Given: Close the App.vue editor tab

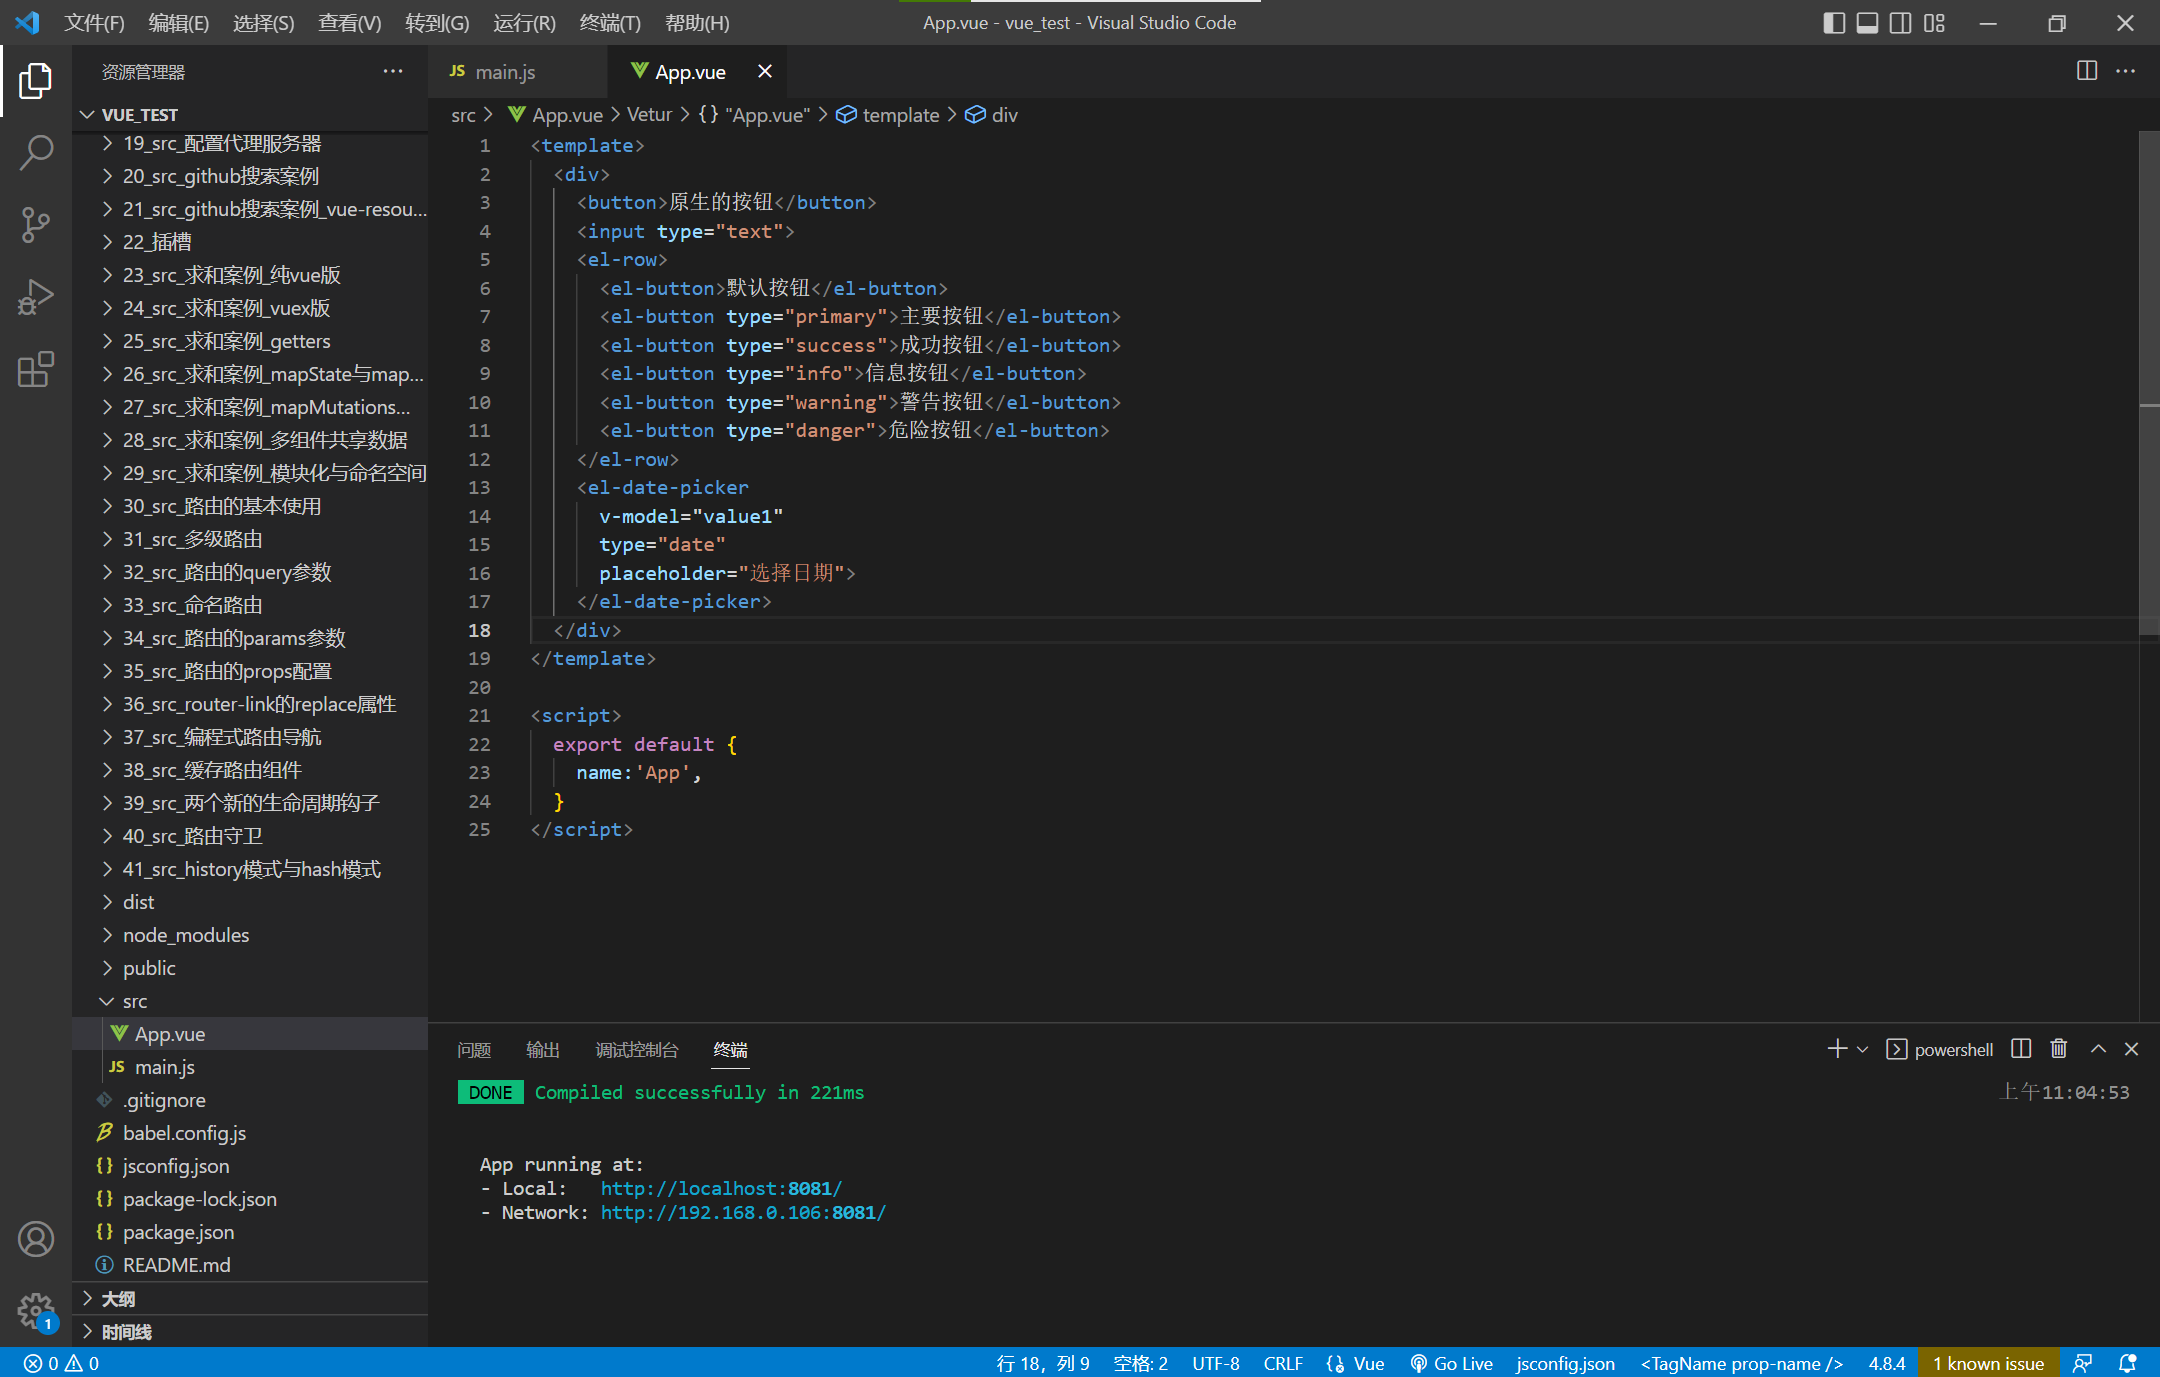Looking at the screenshot, I should tap(765, 71).
